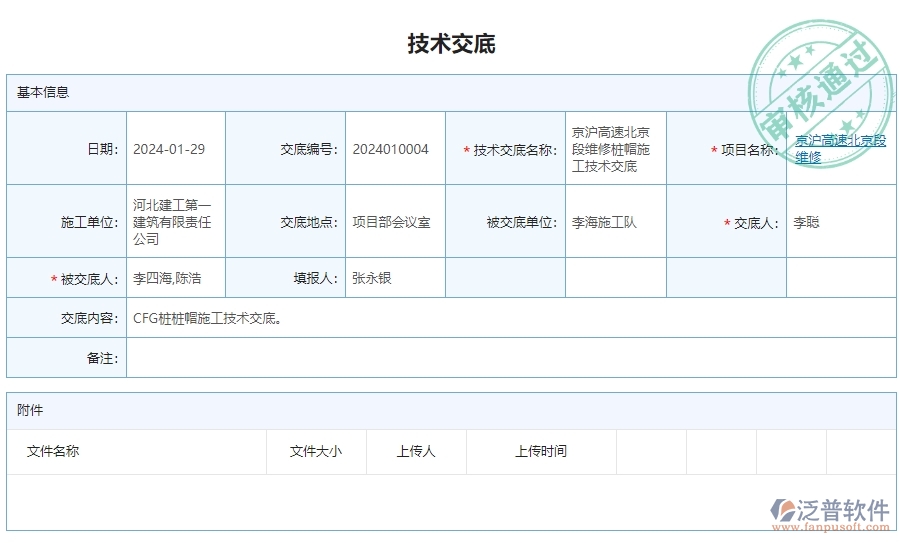Click the empty 备注 field

click(510, 358)
